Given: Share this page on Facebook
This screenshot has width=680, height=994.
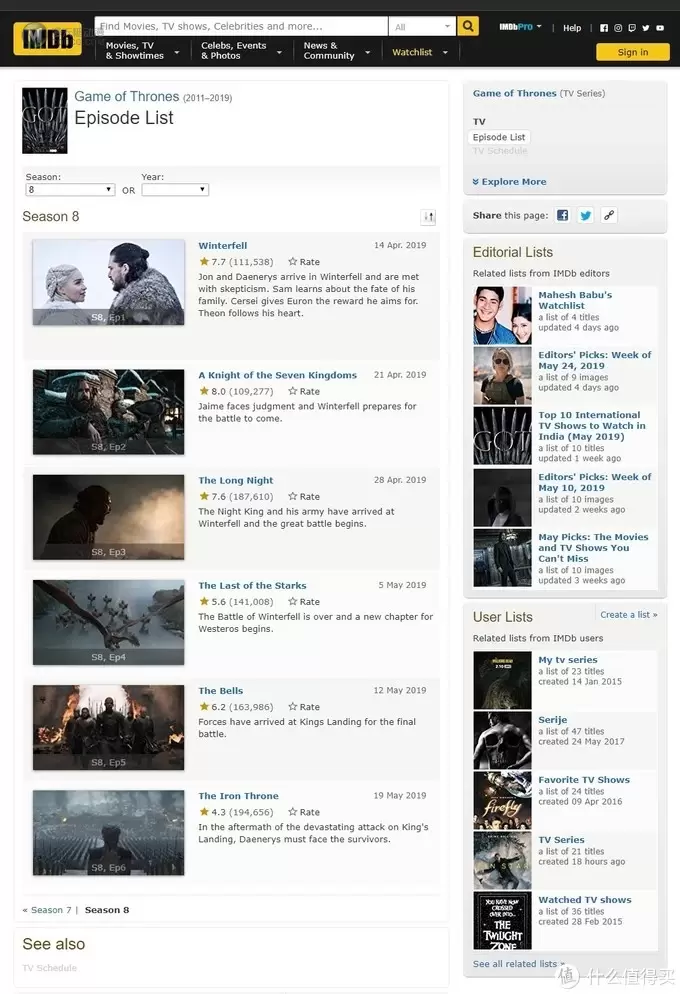Looking at the screenshot, I should 562,215.
